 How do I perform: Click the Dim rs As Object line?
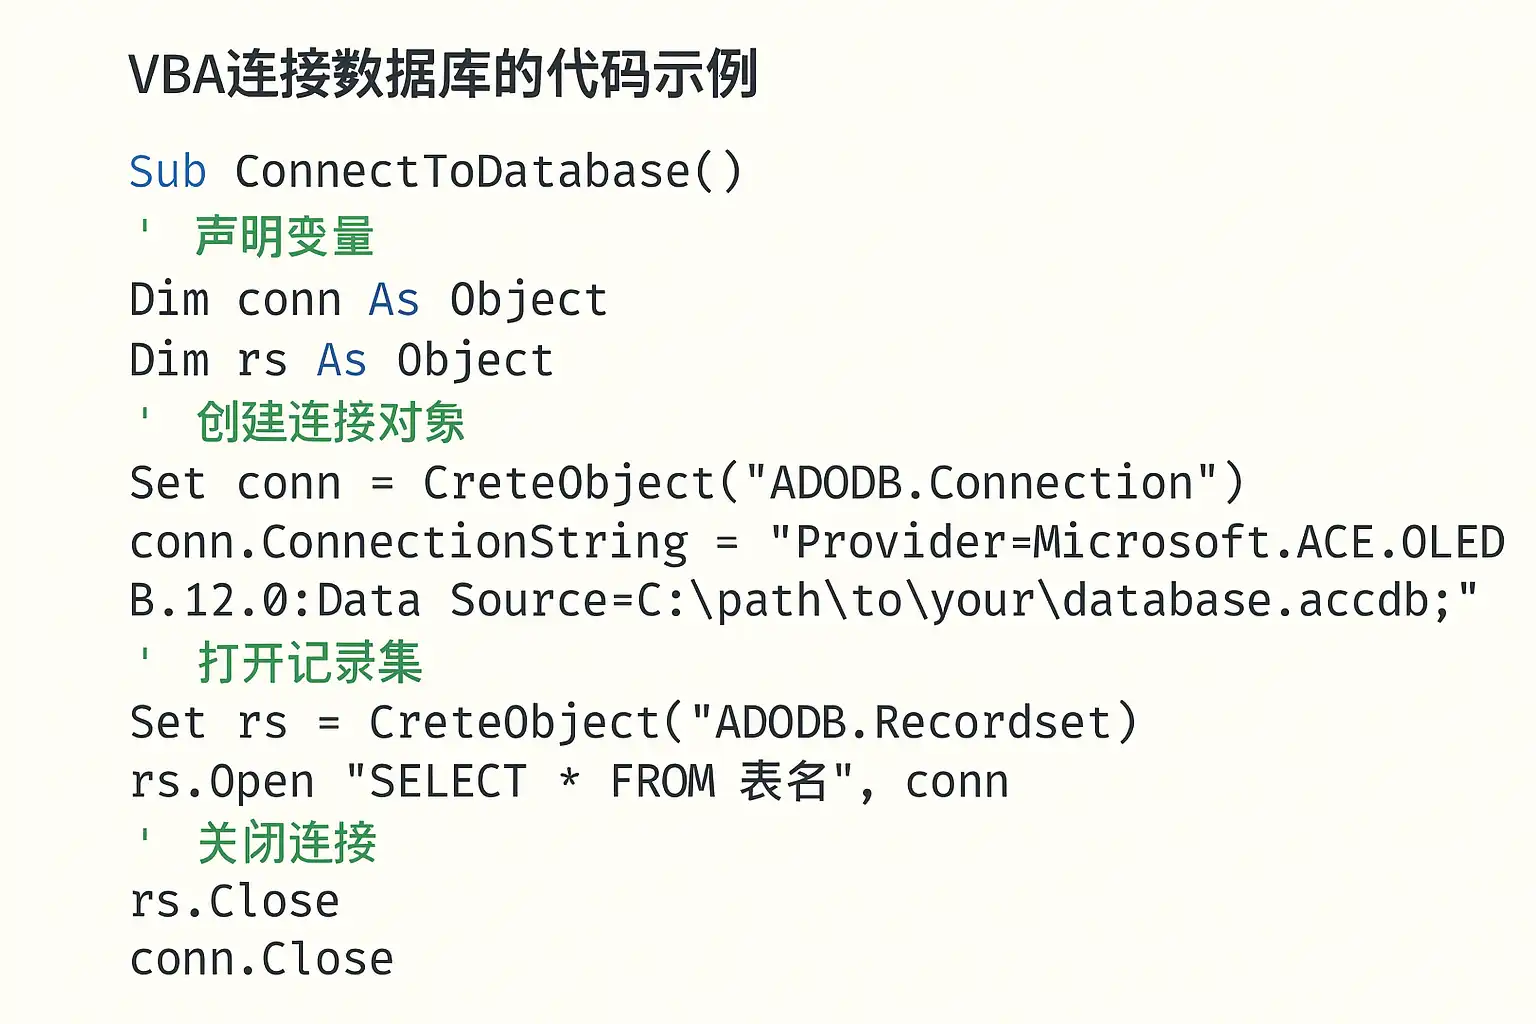coord(342,360)
